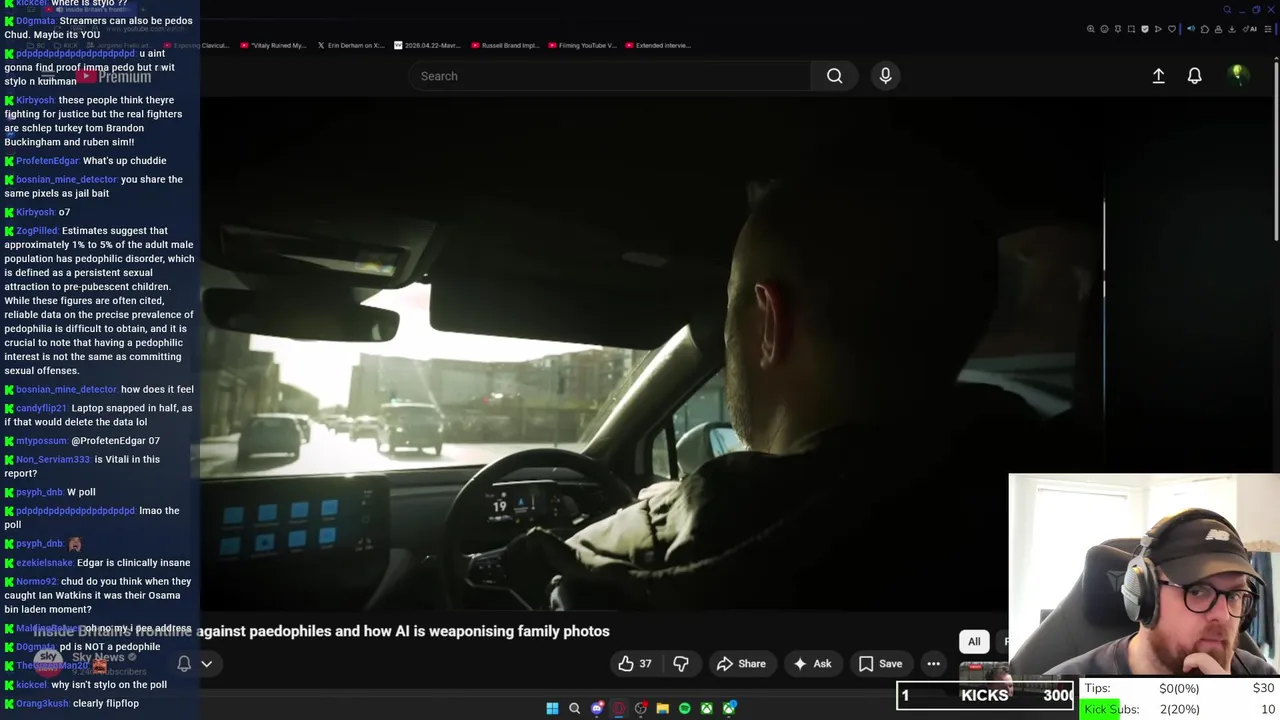Click chat username ZogPilled
The height and width of the screenshot is (720, 1280).
point(37,231)
